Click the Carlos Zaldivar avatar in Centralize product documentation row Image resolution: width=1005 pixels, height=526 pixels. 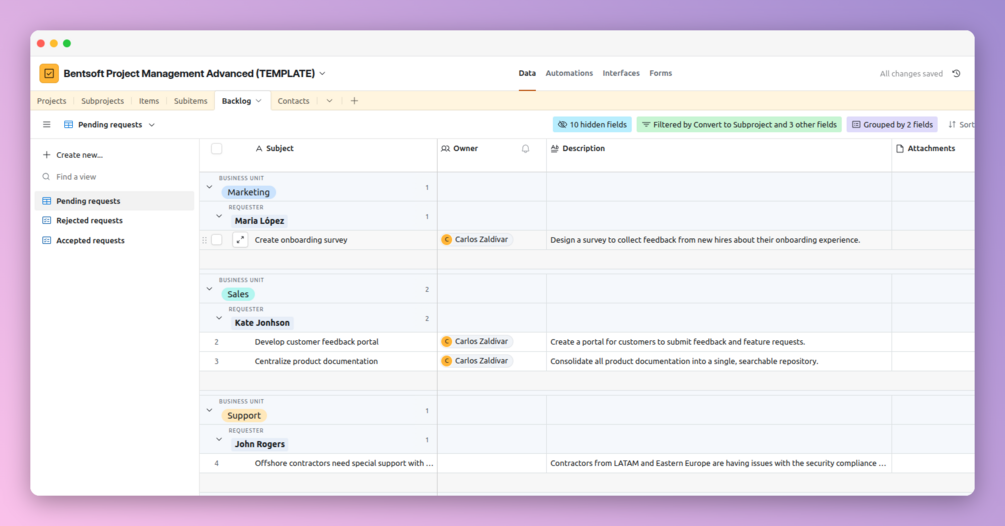447,361
